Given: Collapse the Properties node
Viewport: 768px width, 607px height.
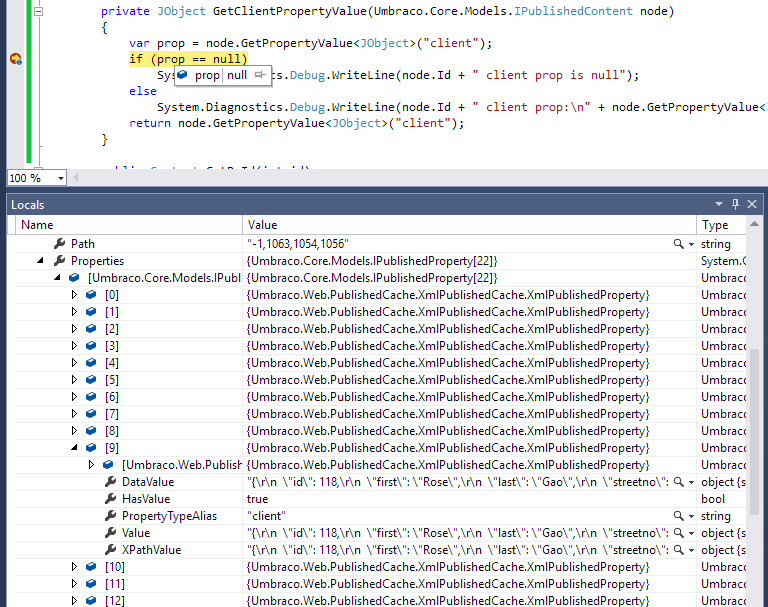Looking at the screenshot, I should click(40, 261).
